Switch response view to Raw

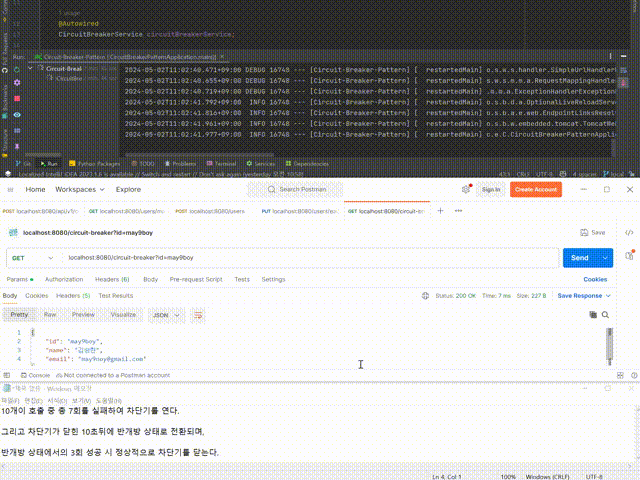50,315
